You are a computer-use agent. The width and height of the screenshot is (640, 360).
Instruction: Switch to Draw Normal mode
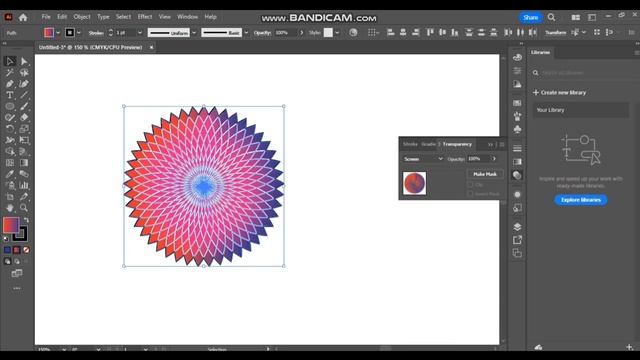click(x=7, y=261)
